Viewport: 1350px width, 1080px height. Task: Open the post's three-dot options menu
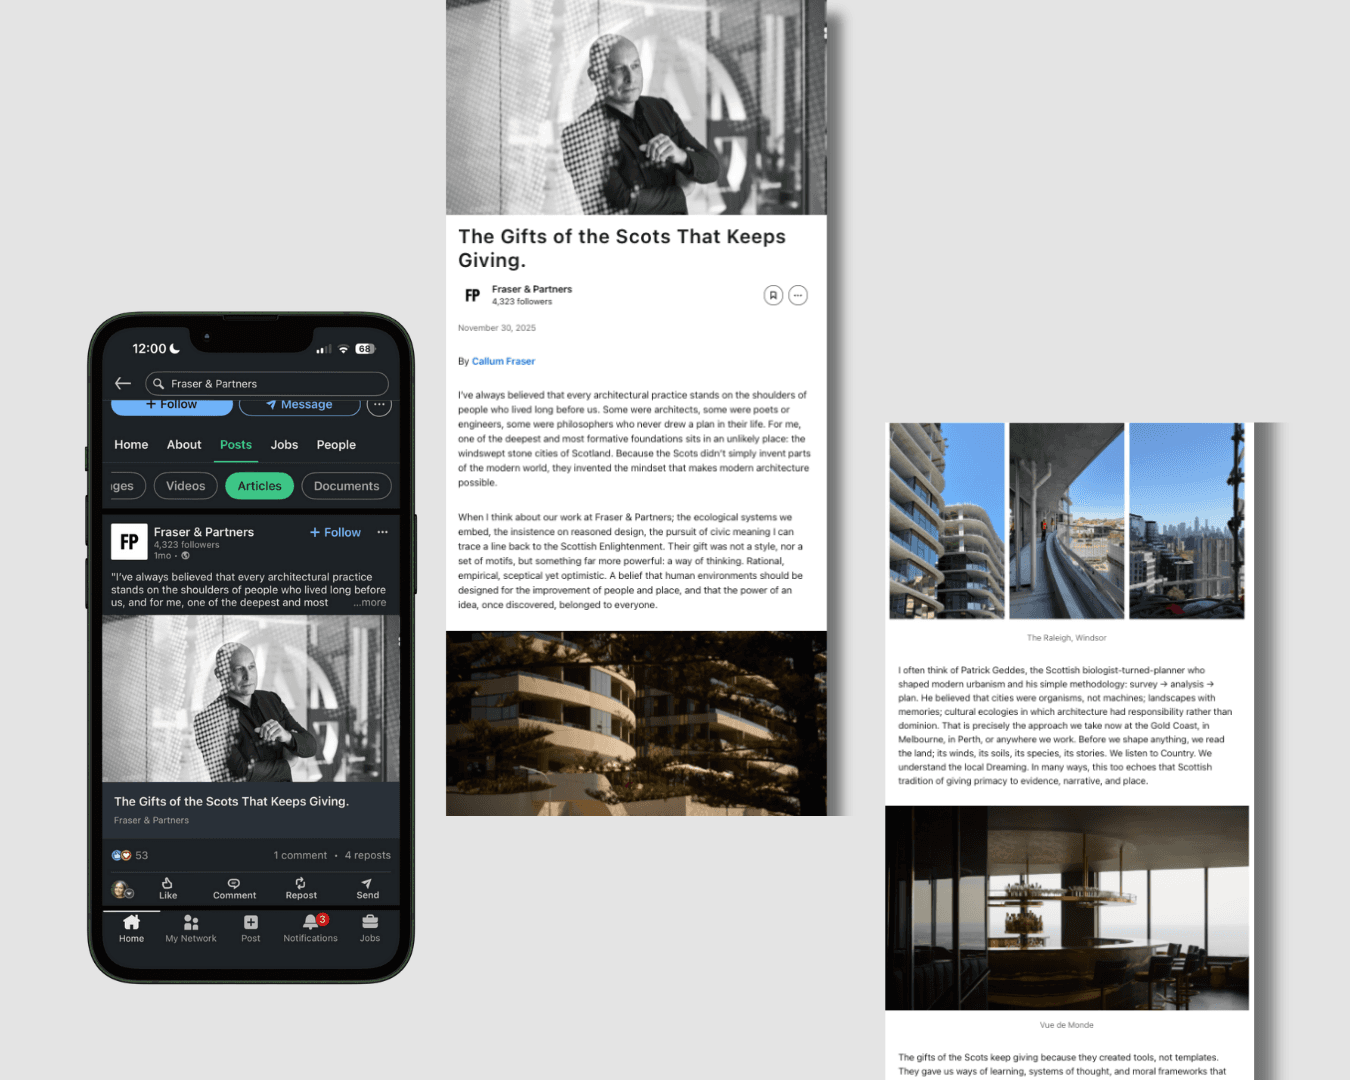(382, 532)
